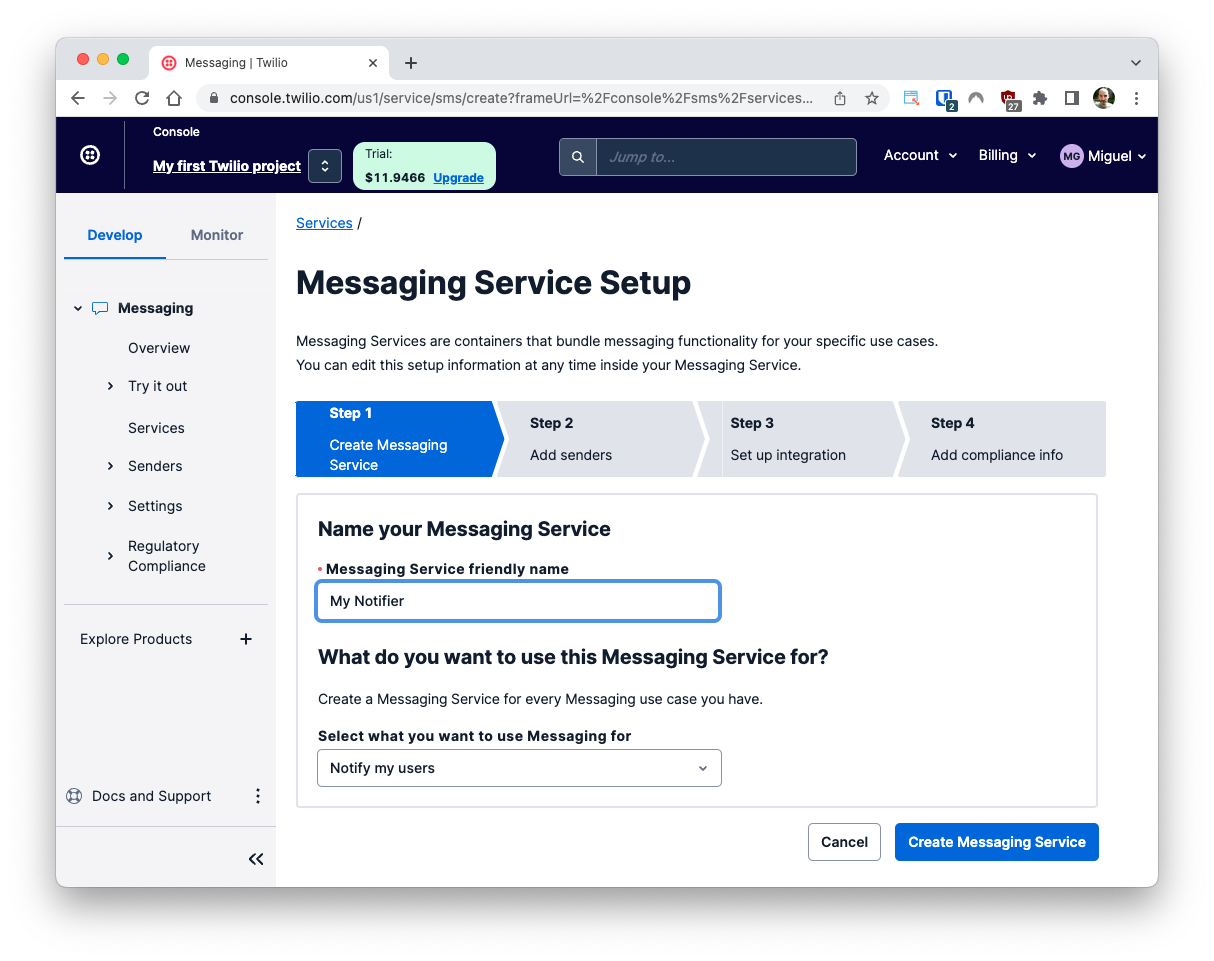Open the 1Password extension icon
The height and width of the screenshot is (961, 1214).
[x=944, y=98]
